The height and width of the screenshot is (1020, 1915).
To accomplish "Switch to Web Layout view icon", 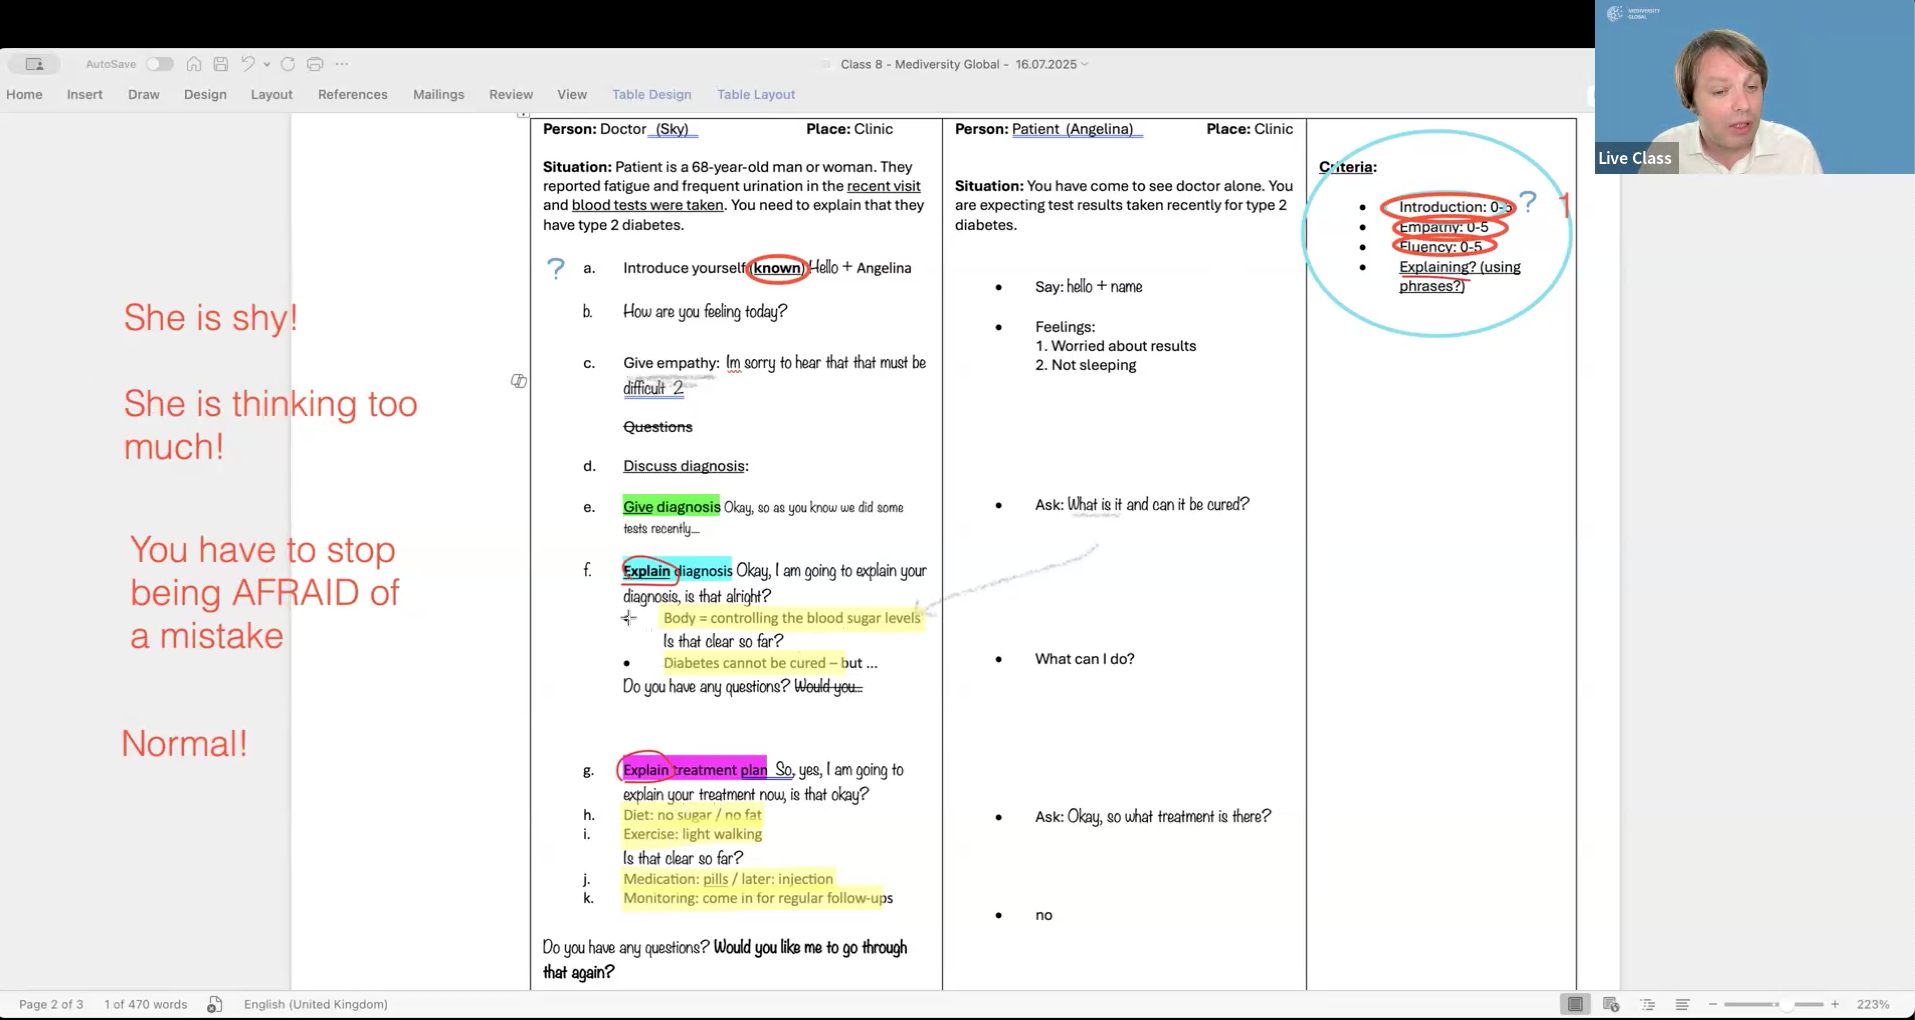I will [x=1611, y=1004].
